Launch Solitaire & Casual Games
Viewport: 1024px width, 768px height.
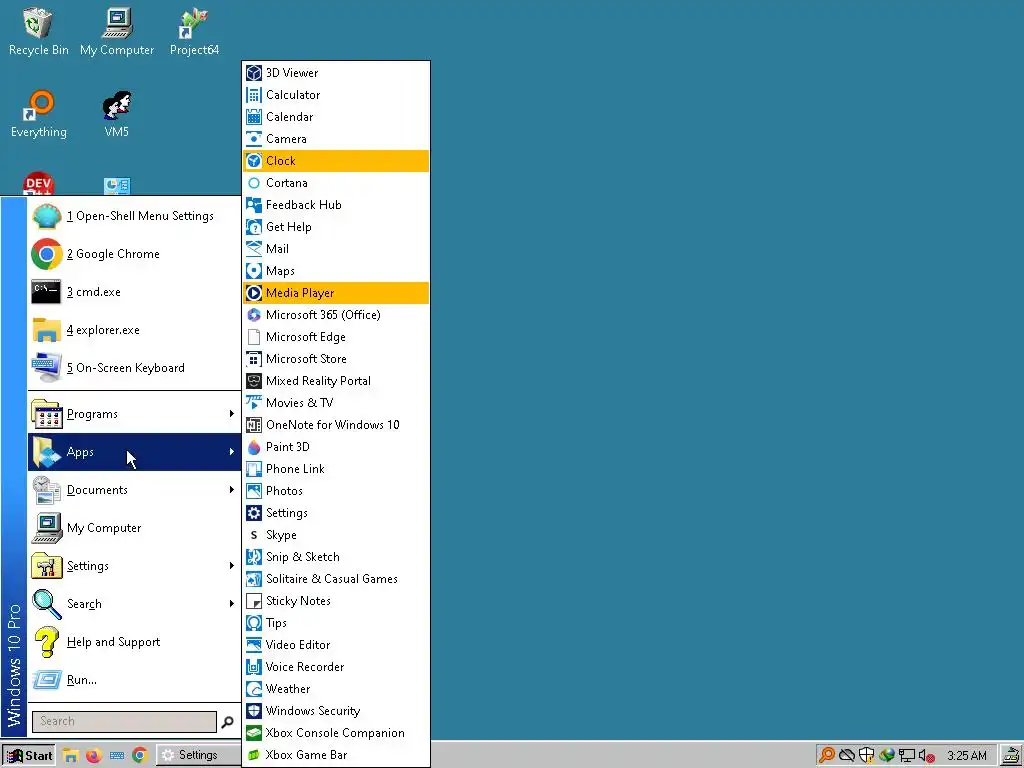(x=336, y=579)
